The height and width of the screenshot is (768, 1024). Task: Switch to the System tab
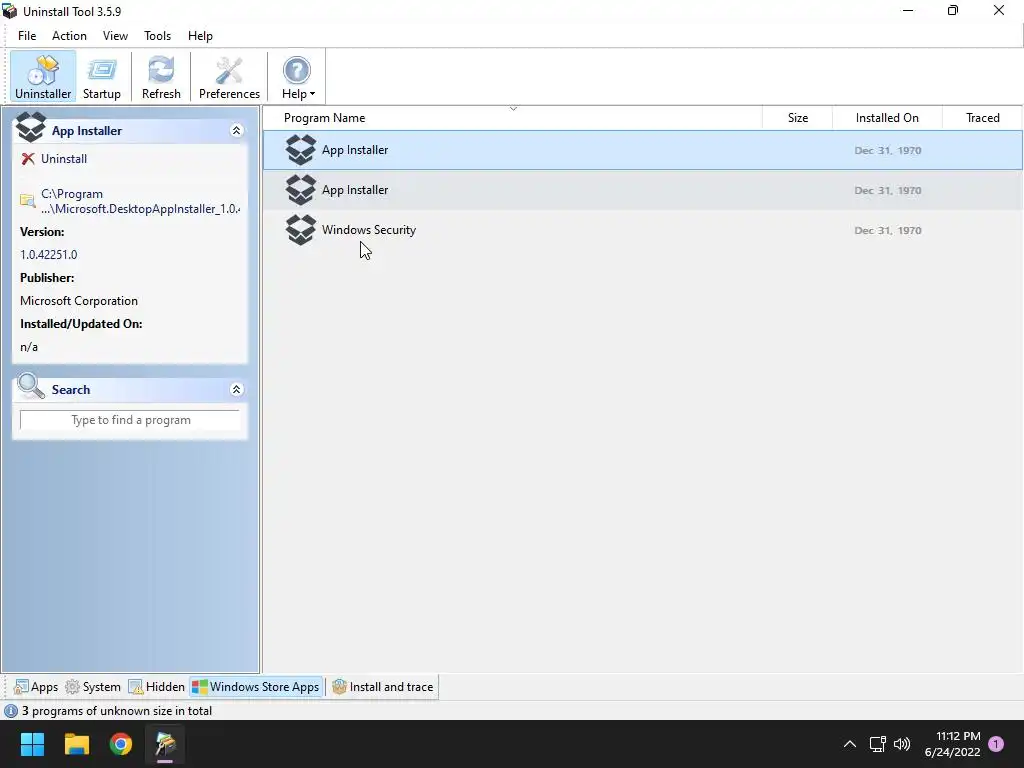[93, 687]
